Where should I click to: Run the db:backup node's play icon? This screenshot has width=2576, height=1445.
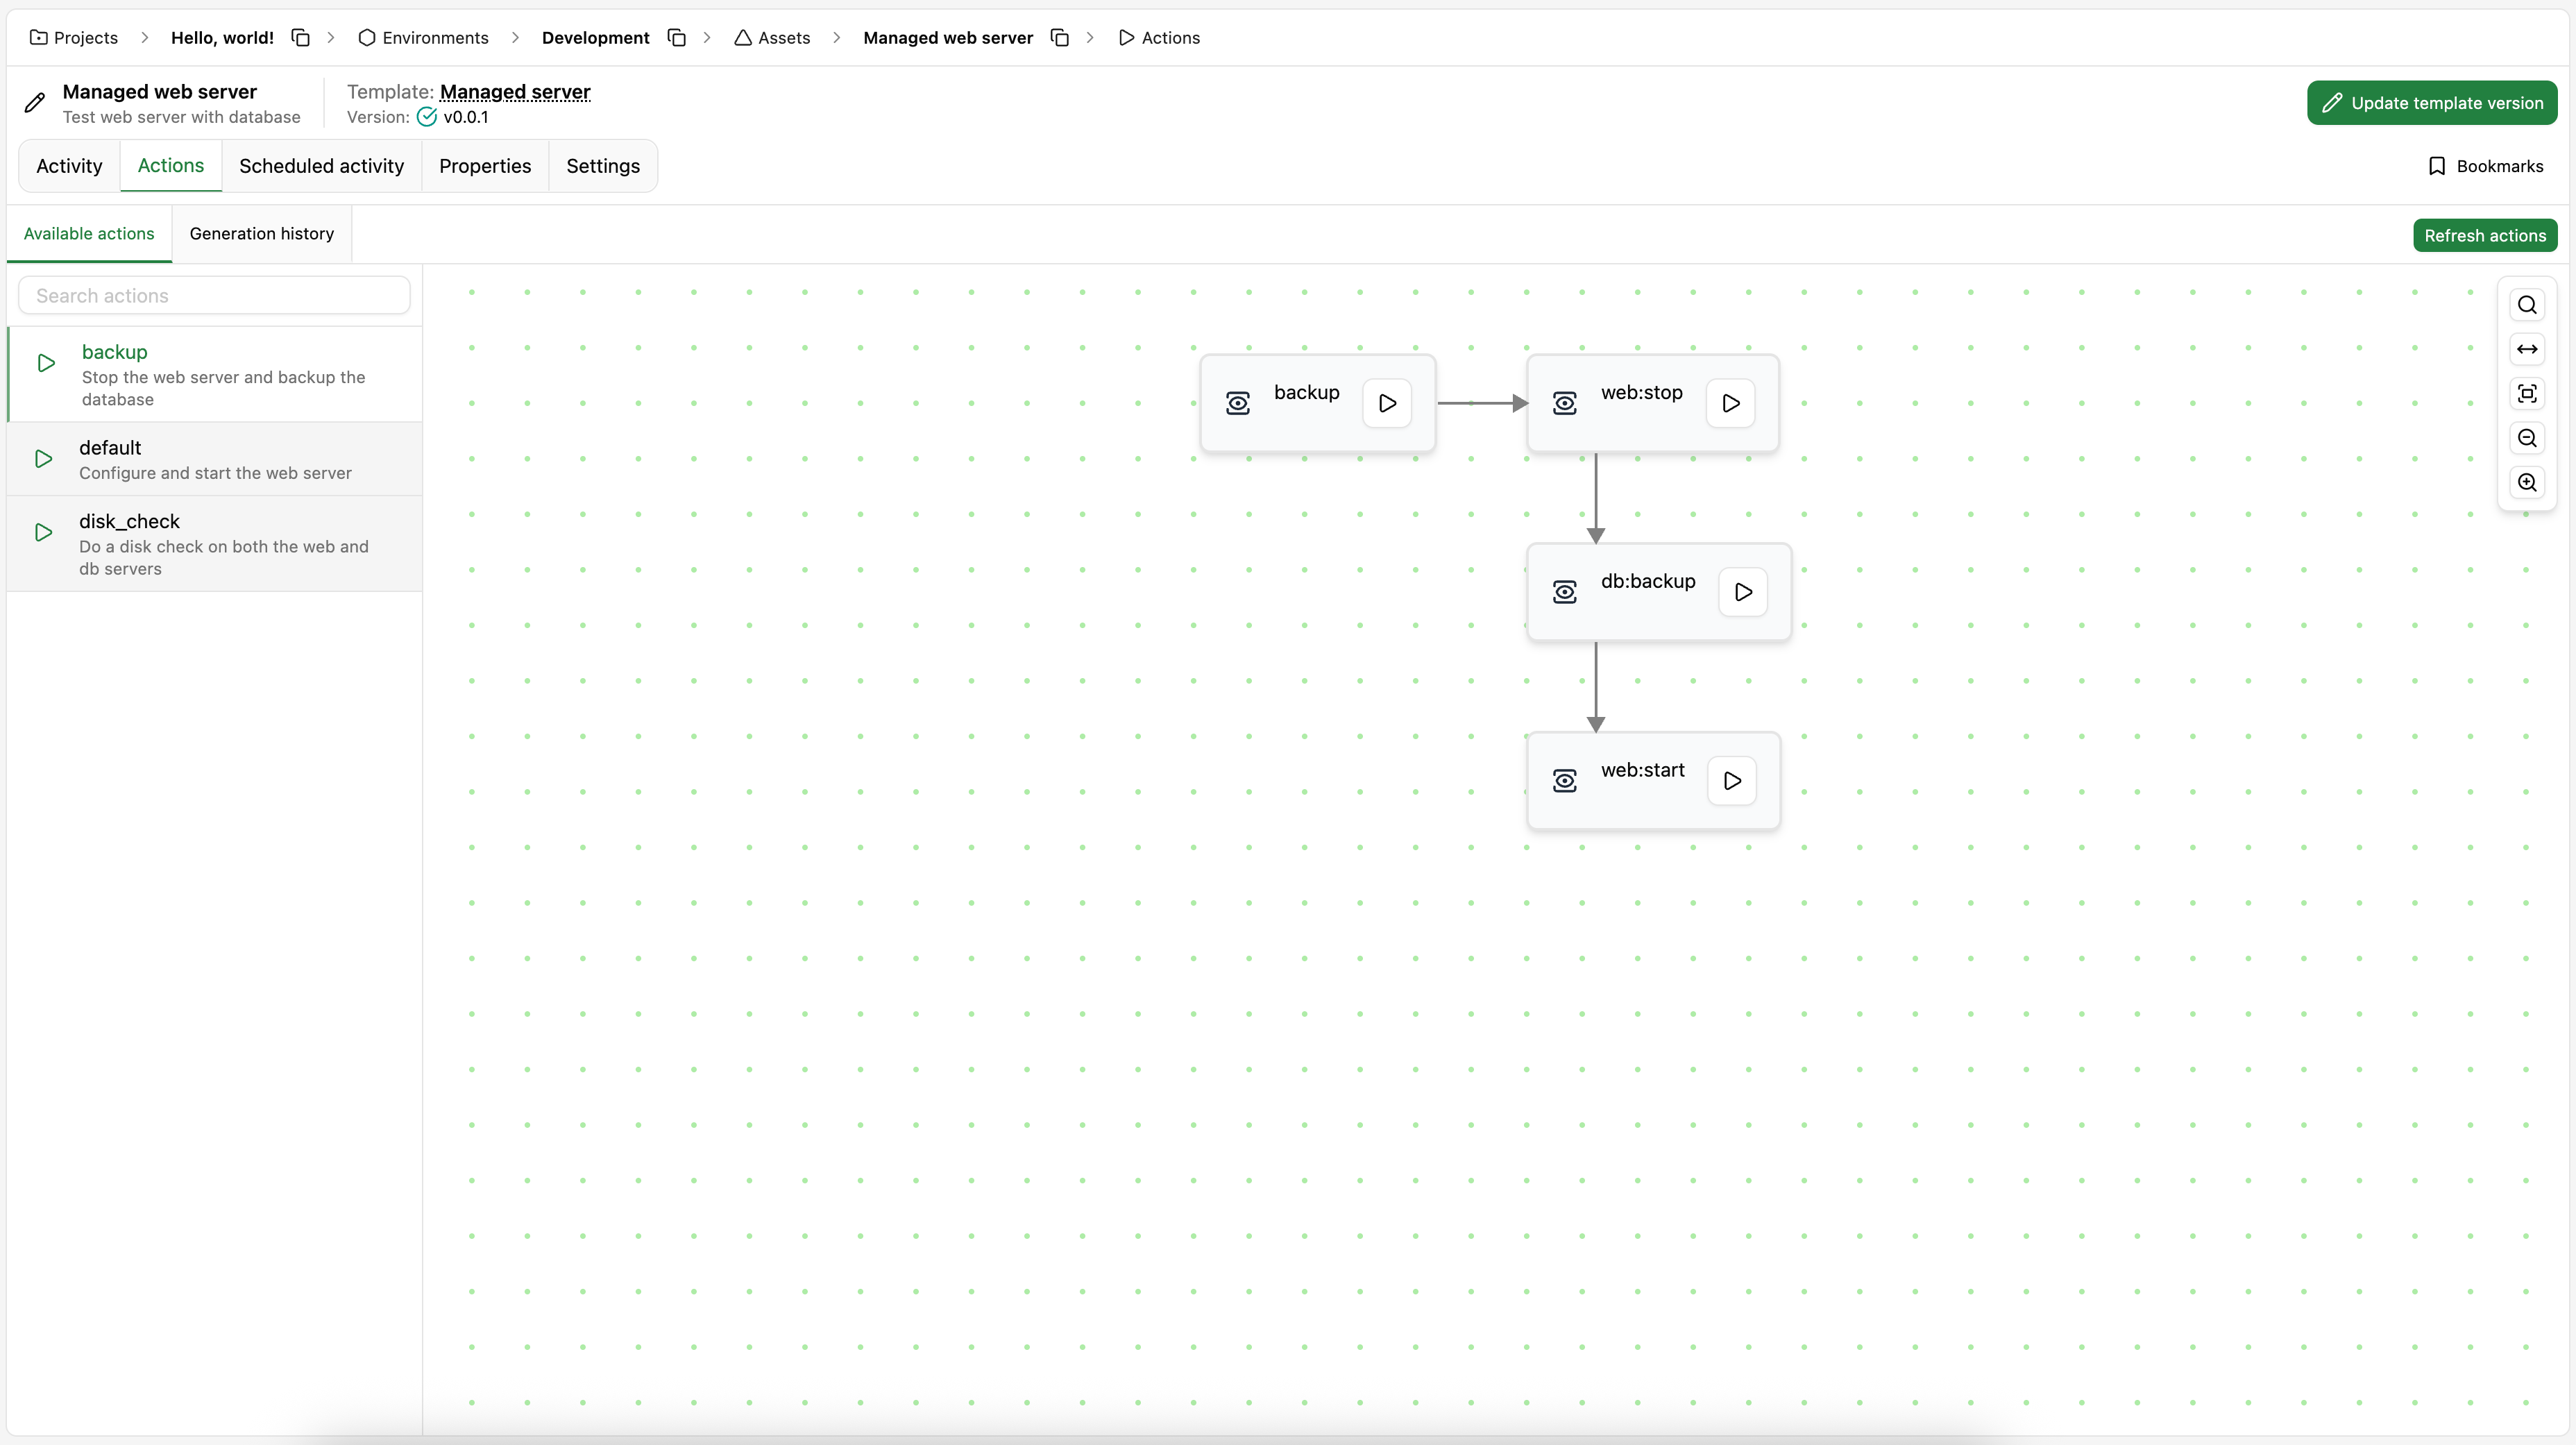(x=1743, y=591)
